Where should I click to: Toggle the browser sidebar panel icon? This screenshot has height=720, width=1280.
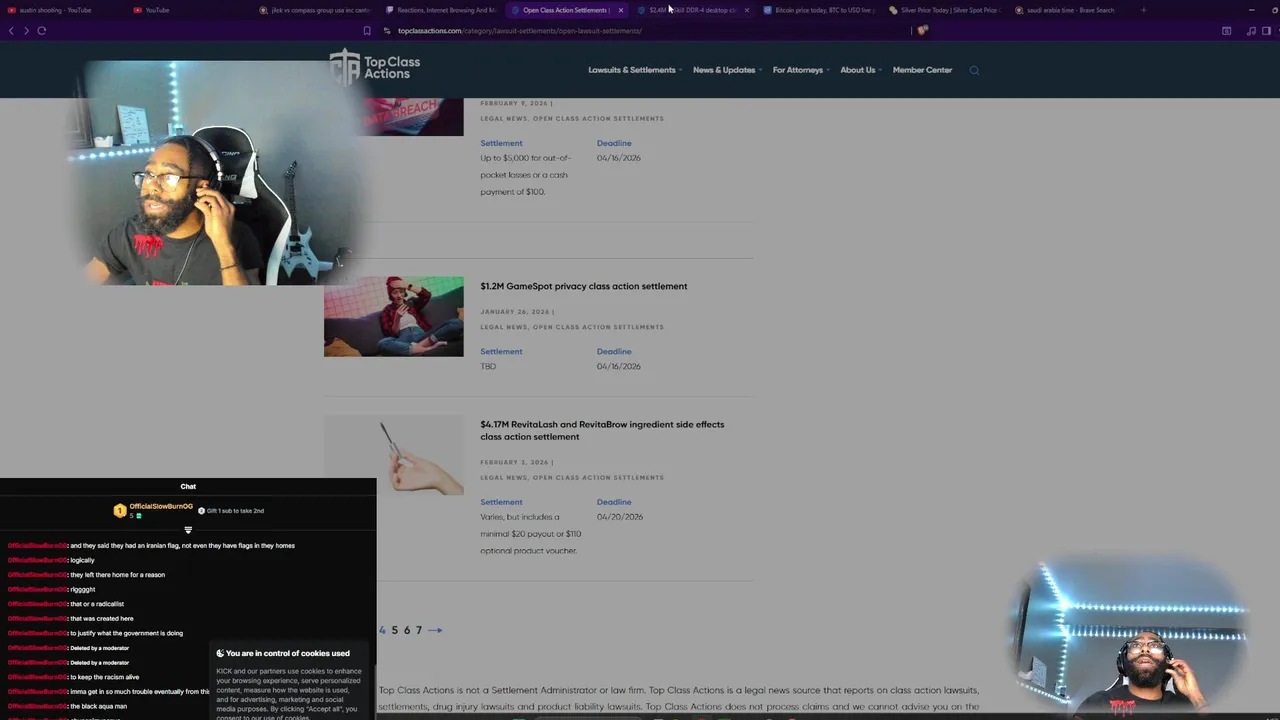[x=1266, y=31]
